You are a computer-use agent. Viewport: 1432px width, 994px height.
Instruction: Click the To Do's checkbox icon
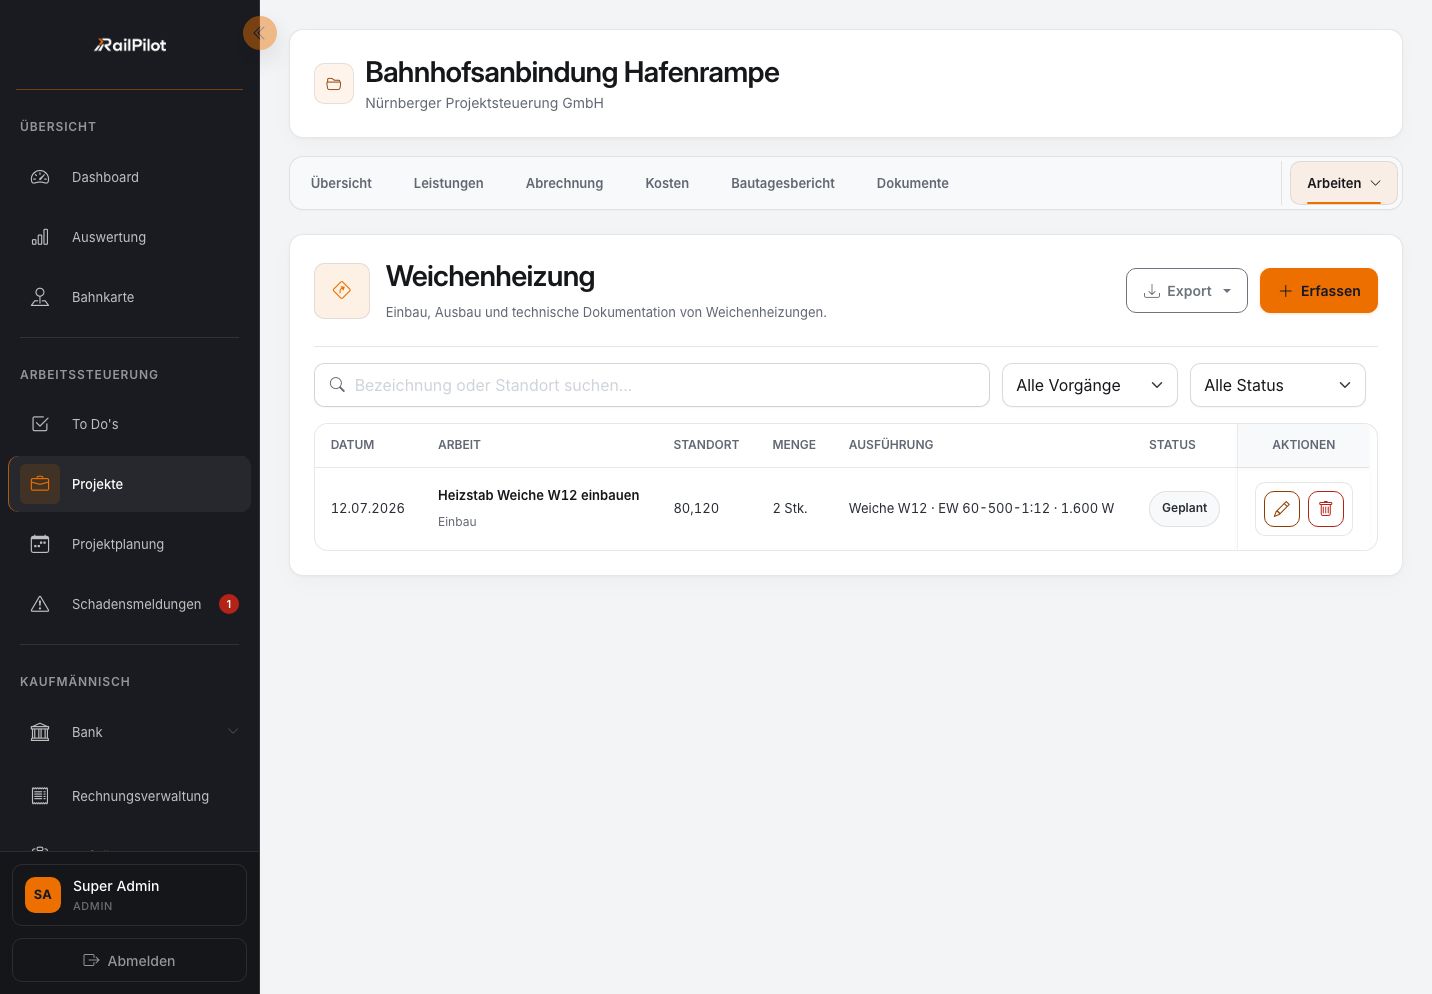point(40,424)
